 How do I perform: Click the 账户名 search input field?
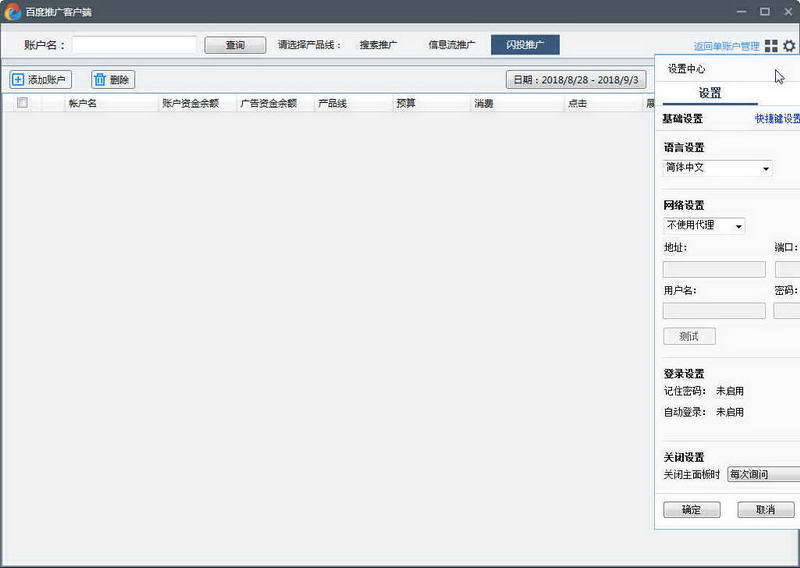(134, 45)
